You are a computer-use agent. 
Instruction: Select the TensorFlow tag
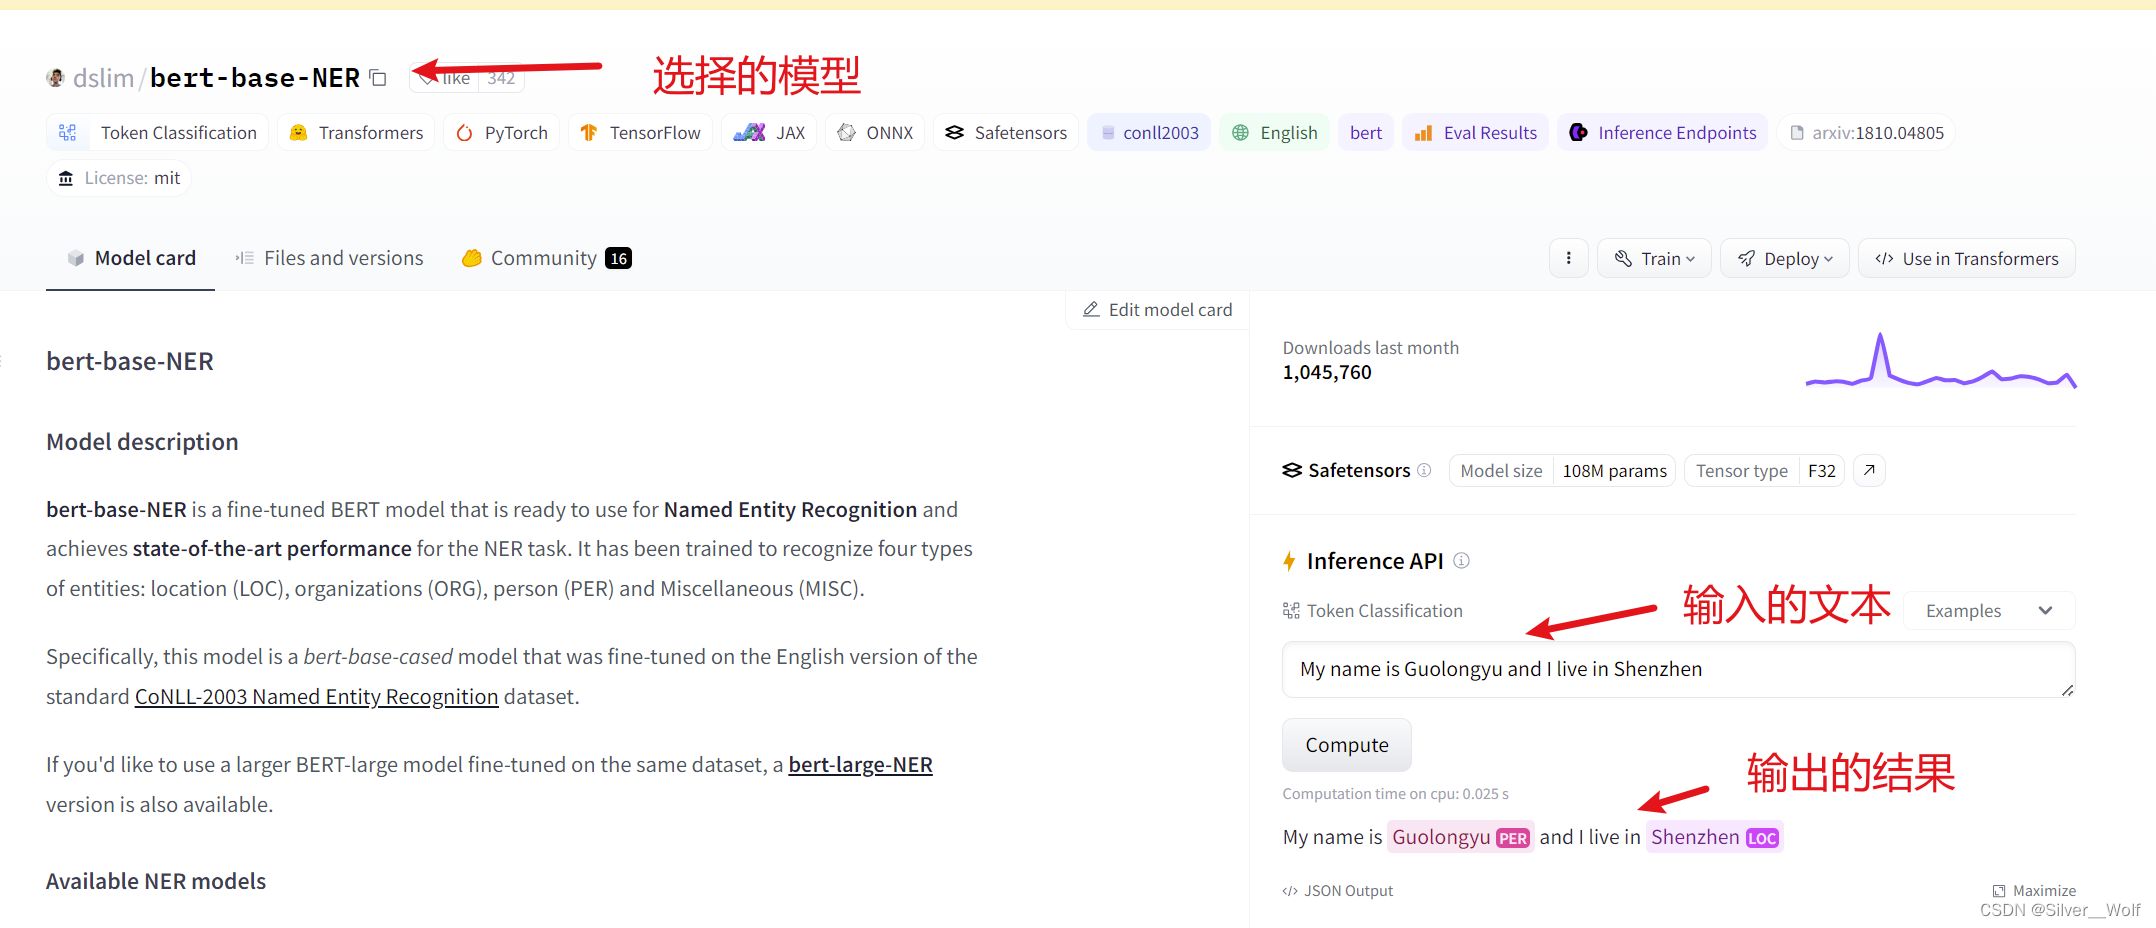[x=640, y=133]
